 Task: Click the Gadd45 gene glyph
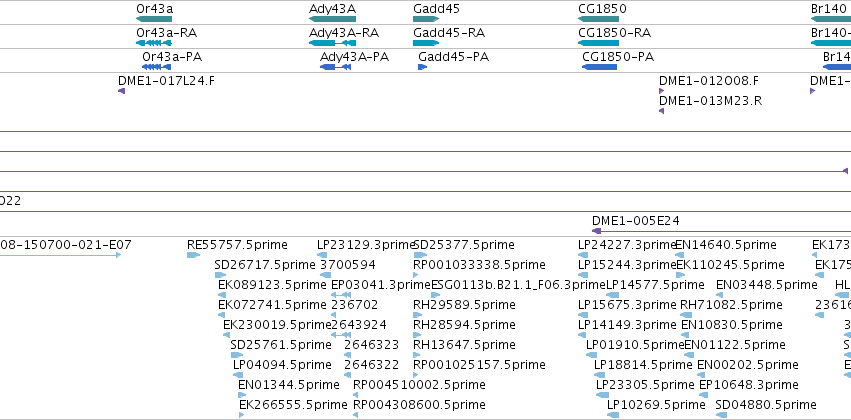click(426, 19)
